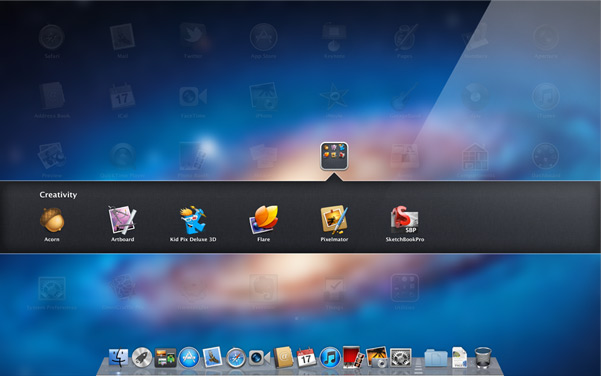This screenshot has width=601, height=376.
Task: Launch Safari compass icon in Dock
Action: point(236,358)
